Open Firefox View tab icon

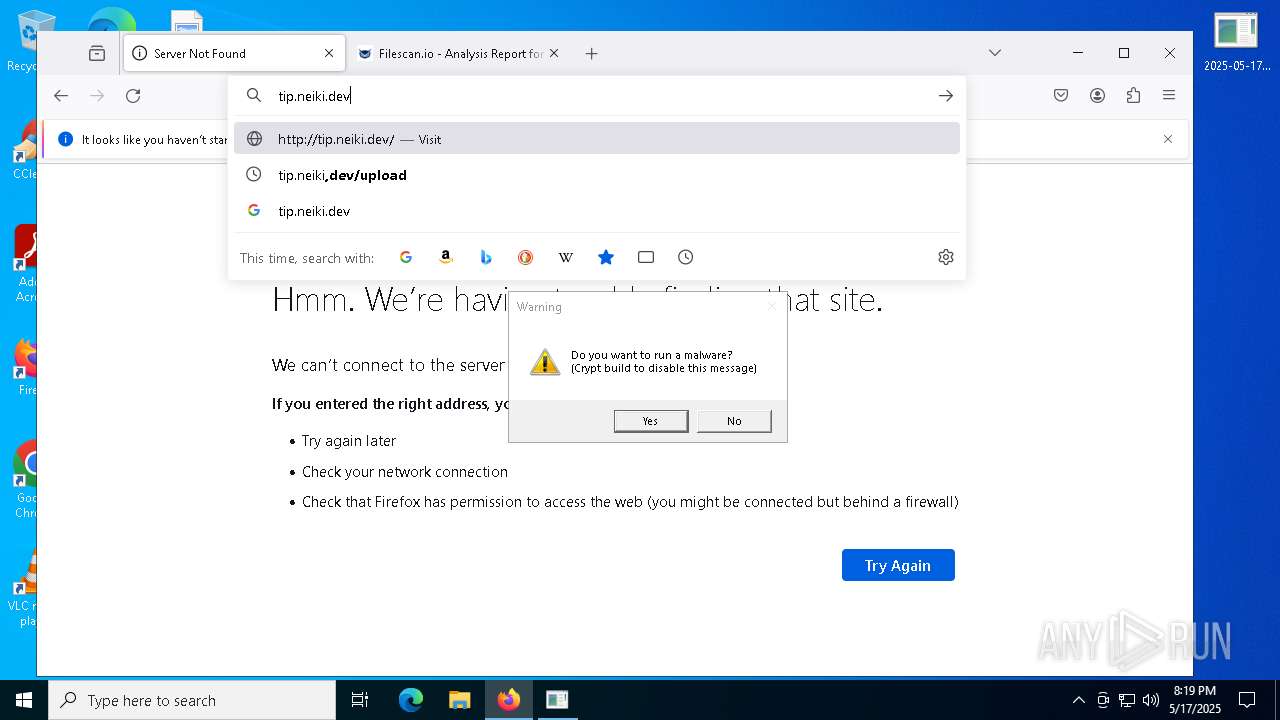coord(97,54)
